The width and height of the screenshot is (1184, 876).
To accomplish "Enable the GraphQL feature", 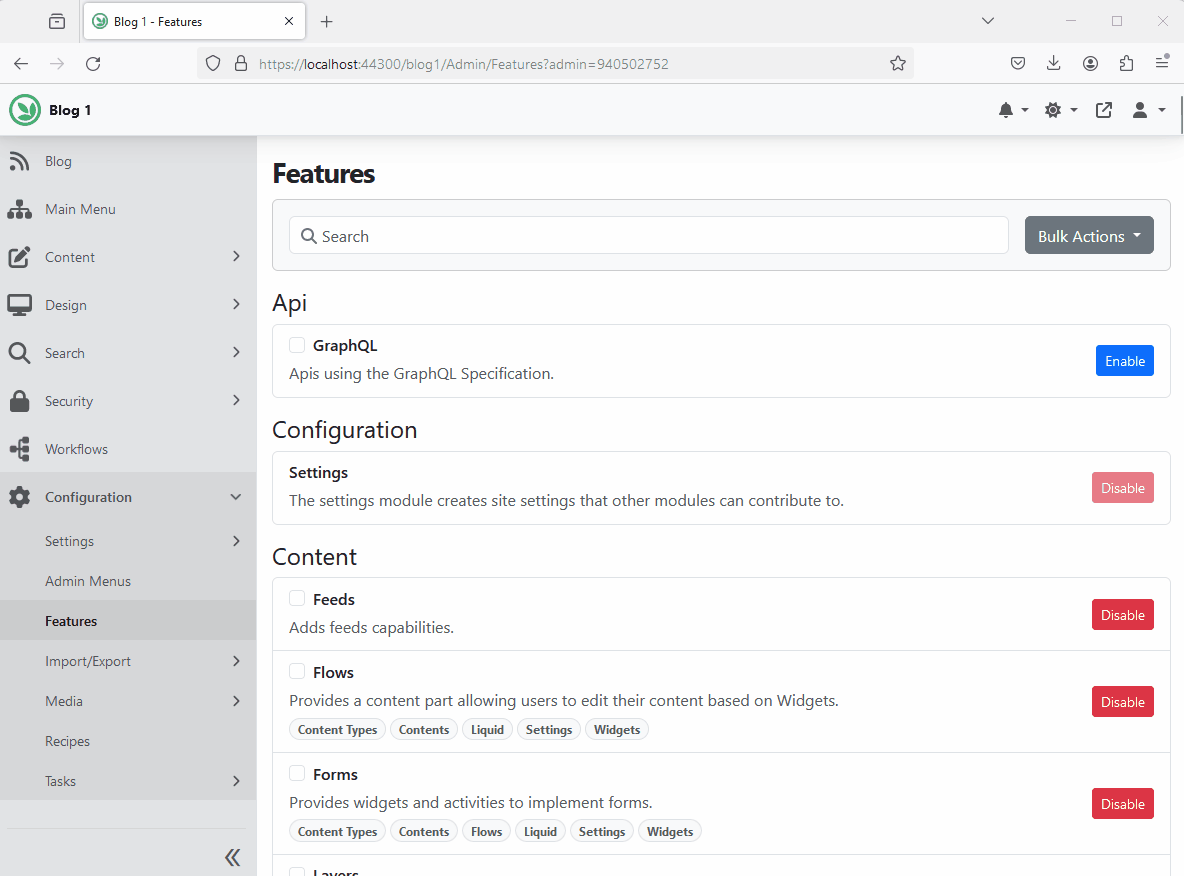I will [1124, 361].
